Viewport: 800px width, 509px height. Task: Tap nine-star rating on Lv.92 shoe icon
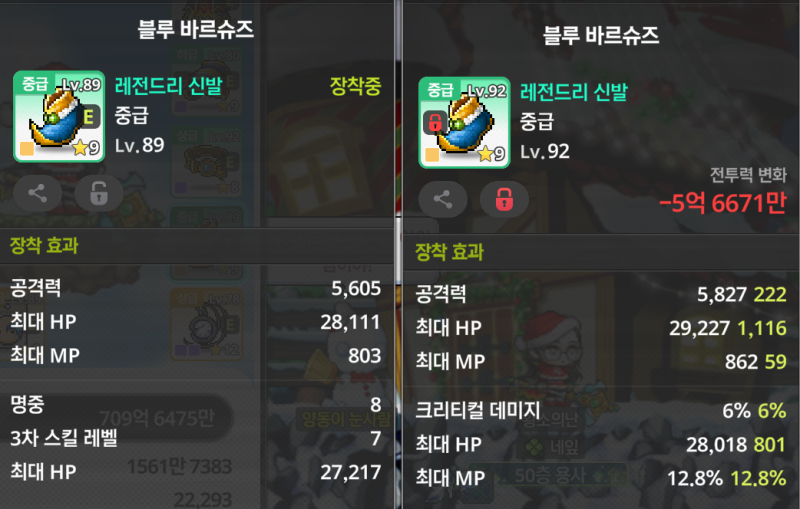pos(491,154)
